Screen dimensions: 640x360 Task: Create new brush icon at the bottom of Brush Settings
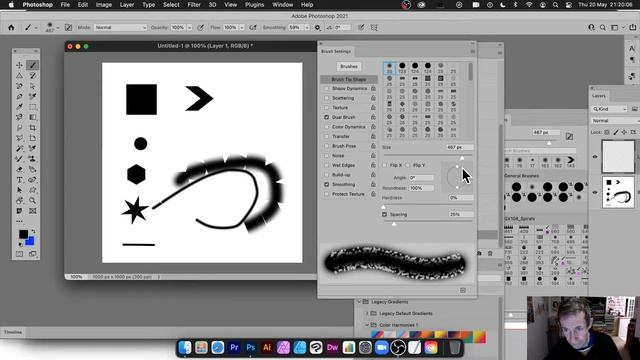pyautogui.click(x=463, y=290)
